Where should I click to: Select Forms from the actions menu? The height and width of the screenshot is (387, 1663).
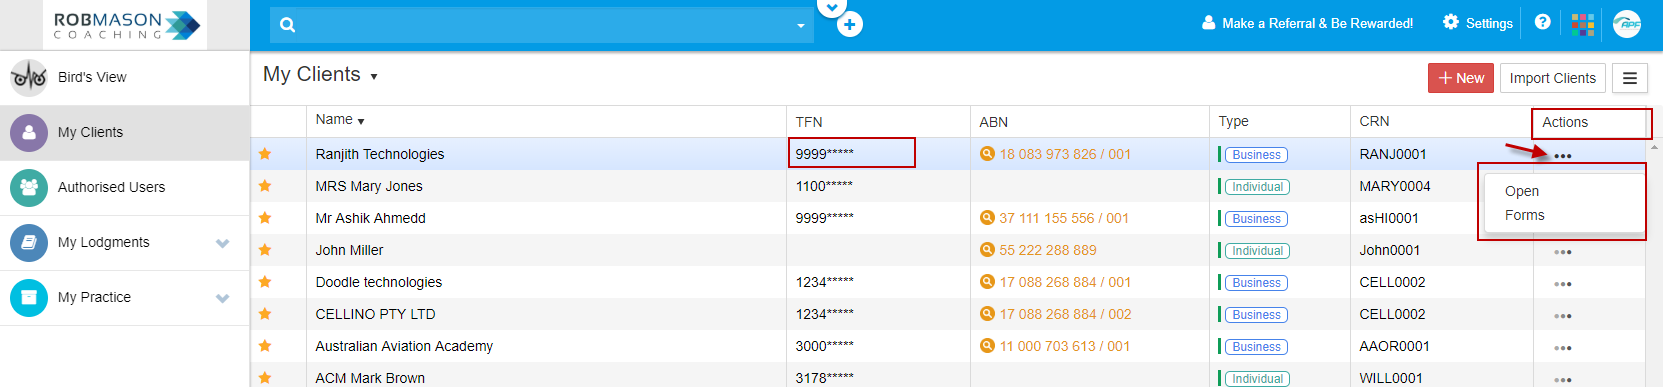click(x=1525, y=215)
